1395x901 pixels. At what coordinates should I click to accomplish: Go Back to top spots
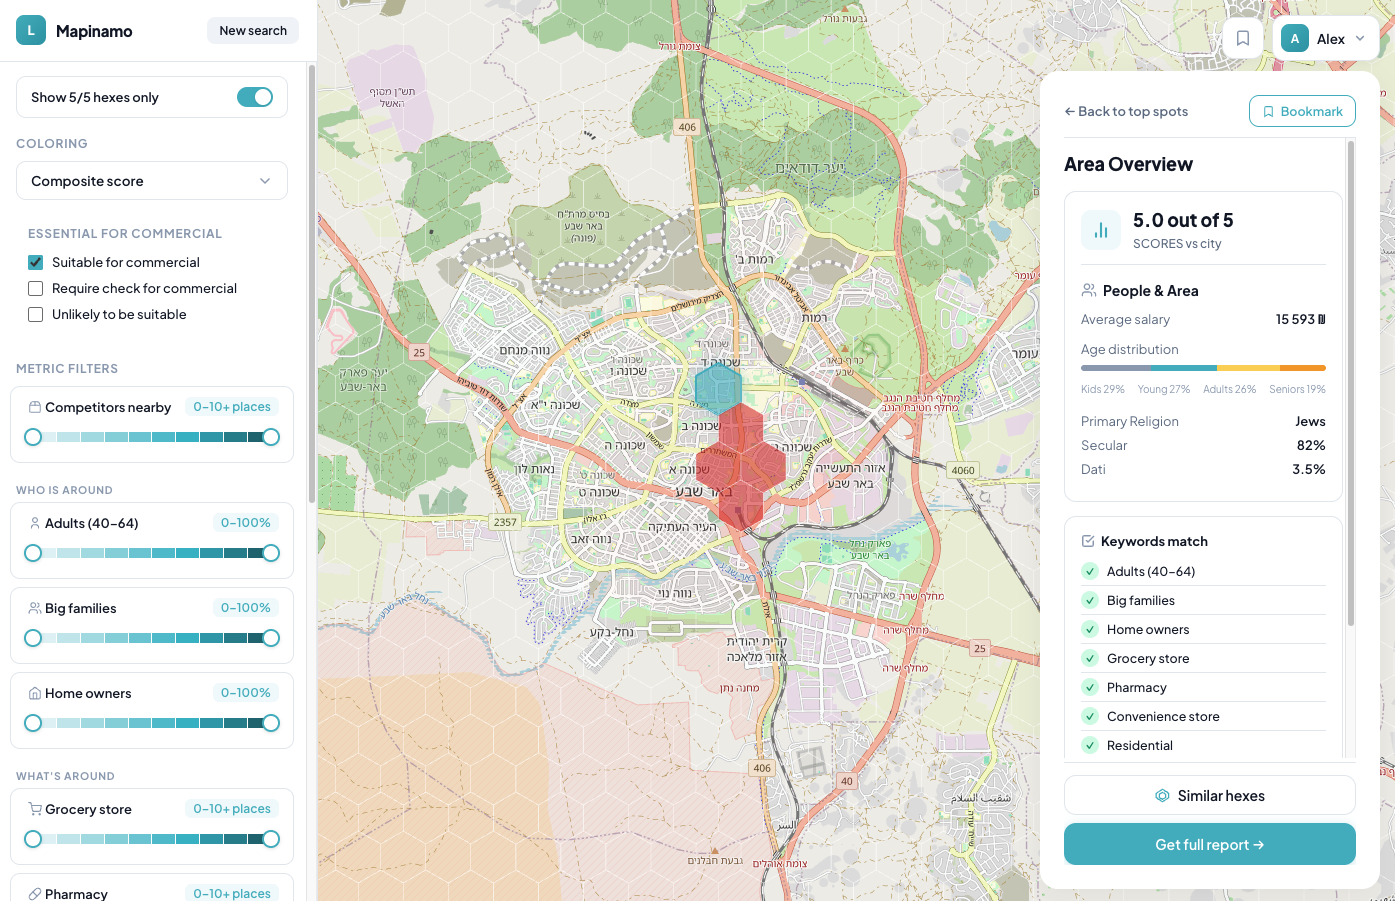(x=1126, y=111)
